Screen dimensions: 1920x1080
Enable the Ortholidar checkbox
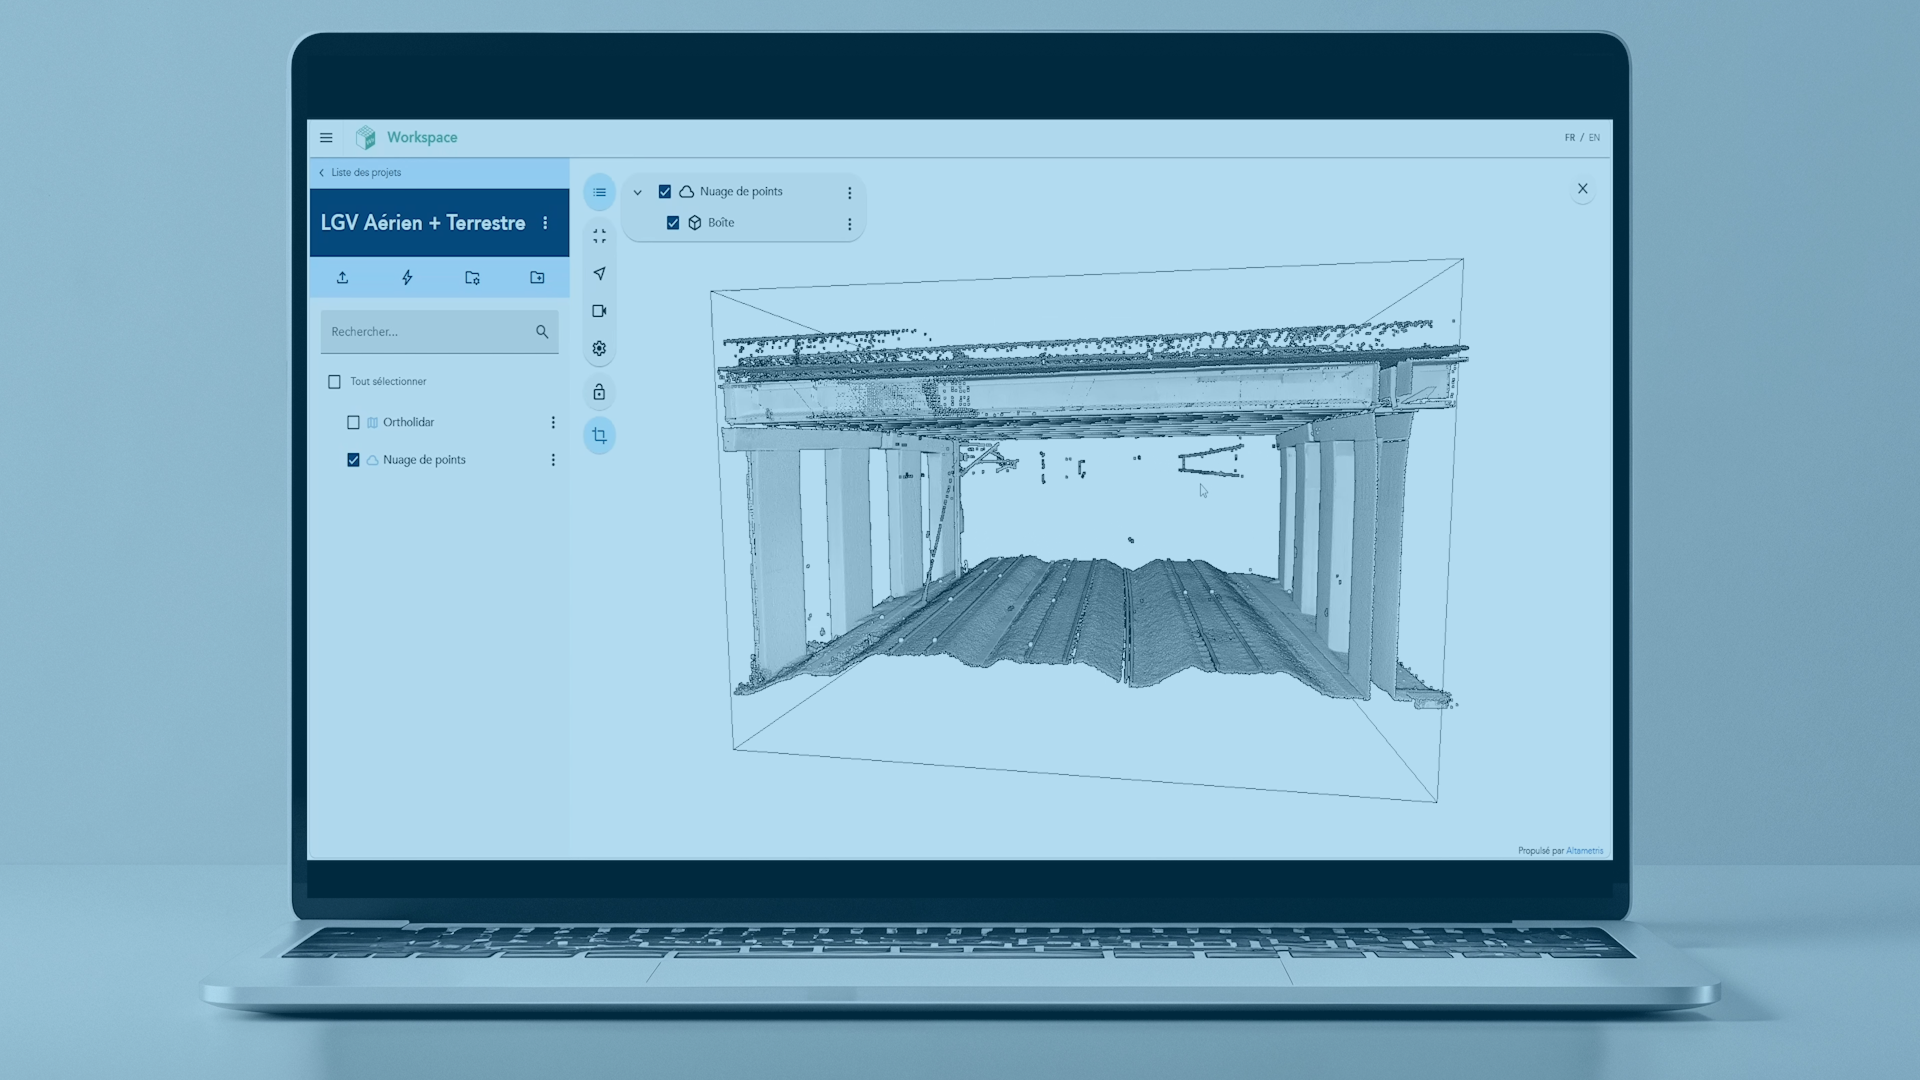(353, 422)
